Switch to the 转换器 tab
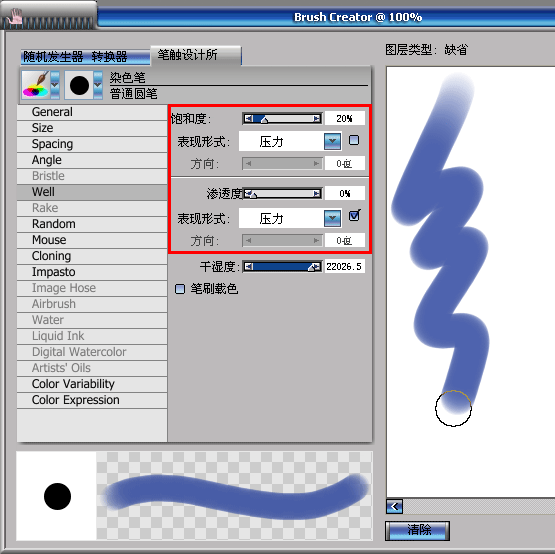This screenshot has width=555, height=554. [x=109, y=57]
